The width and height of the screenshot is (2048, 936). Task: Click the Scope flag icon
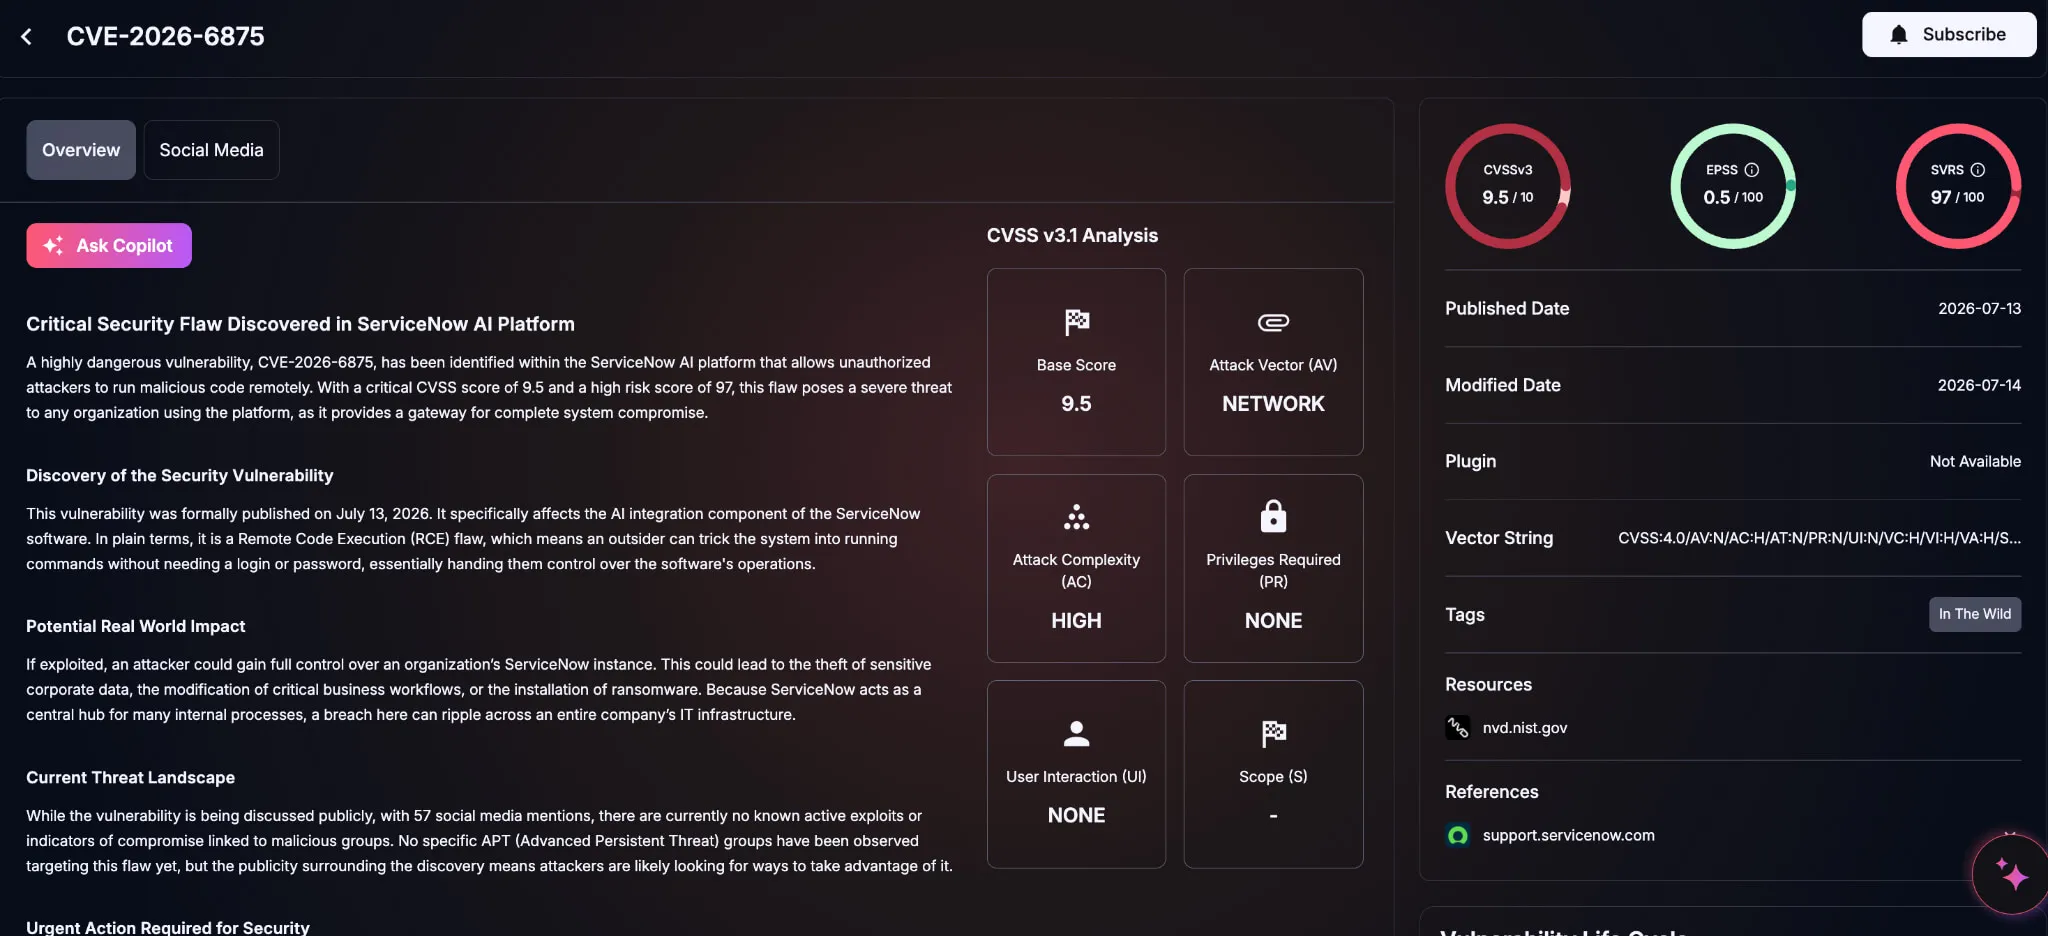point(1273,734)
